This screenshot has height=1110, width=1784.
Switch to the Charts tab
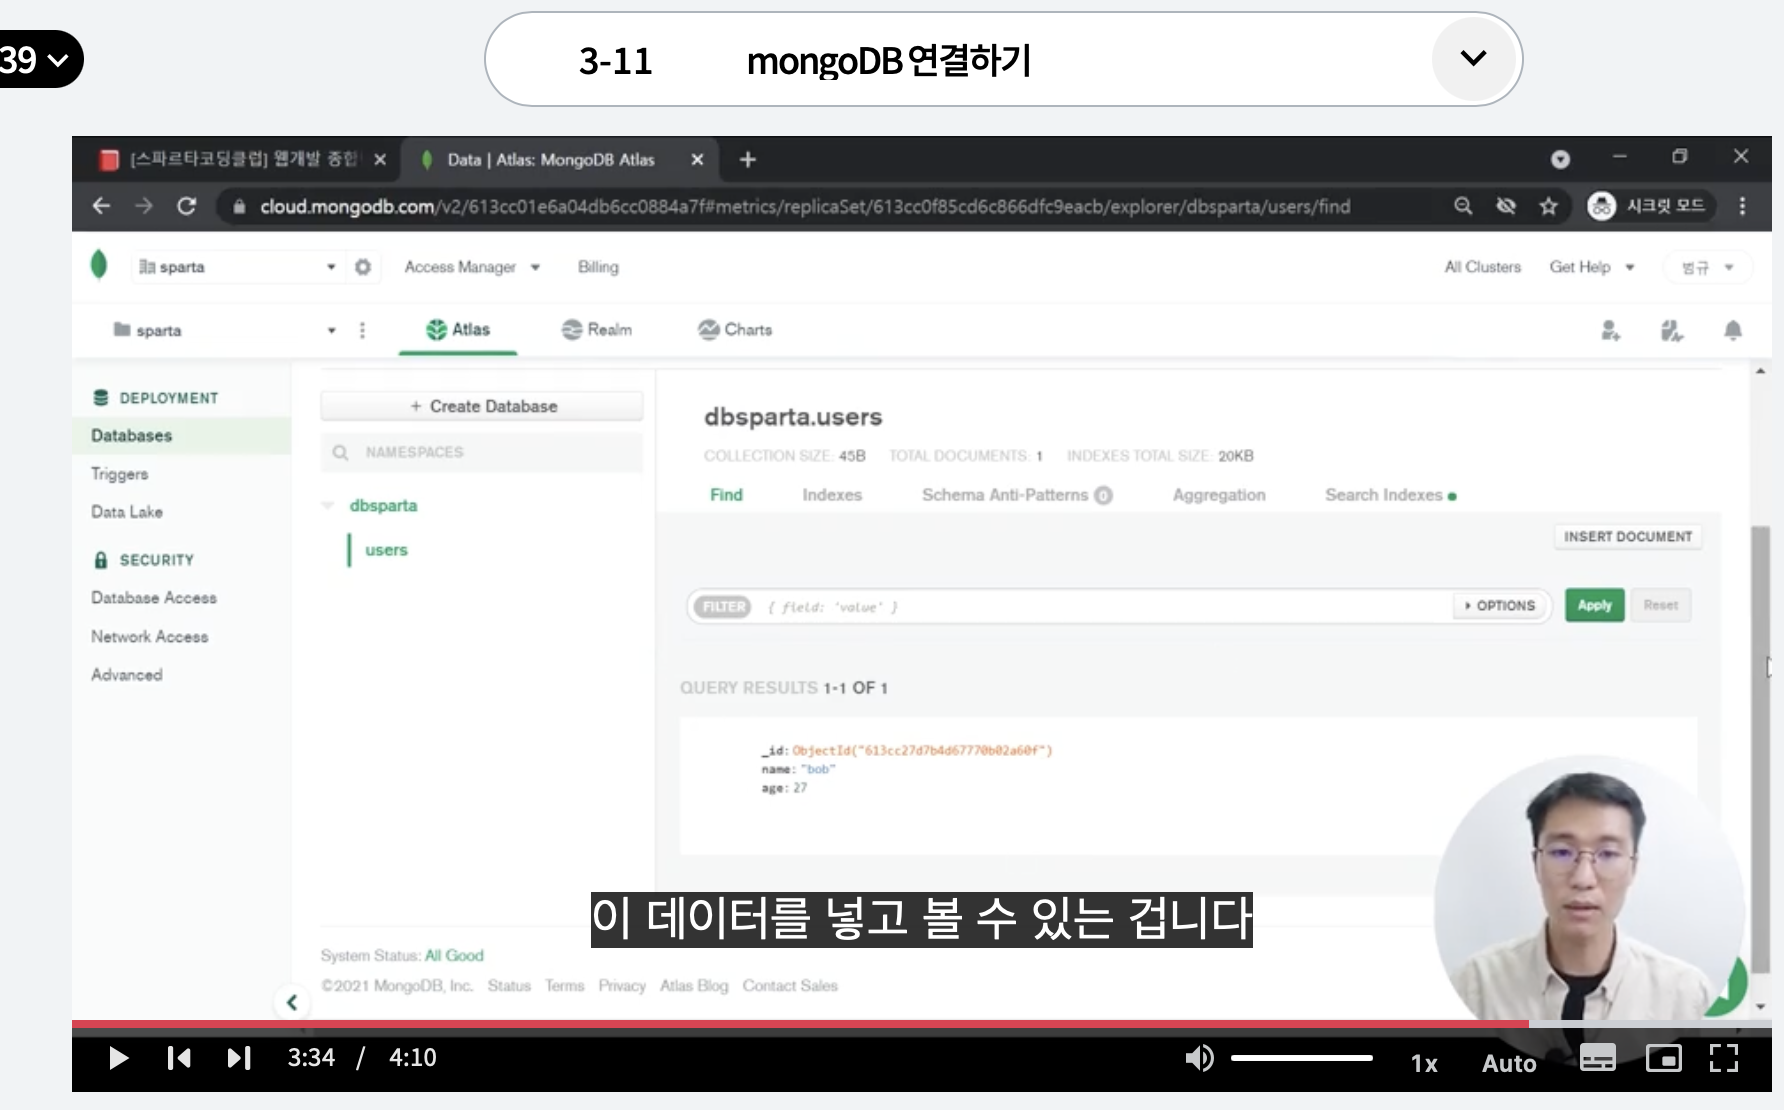(735, 329)
